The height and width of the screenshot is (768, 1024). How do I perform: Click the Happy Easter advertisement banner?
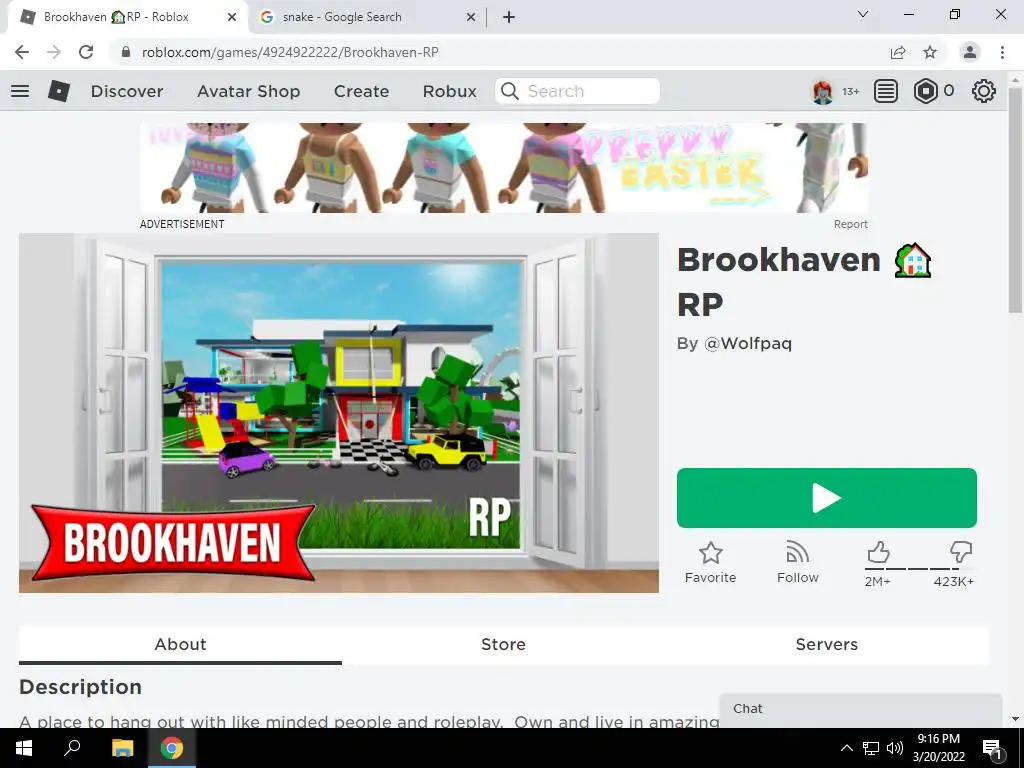coord(504,167)
